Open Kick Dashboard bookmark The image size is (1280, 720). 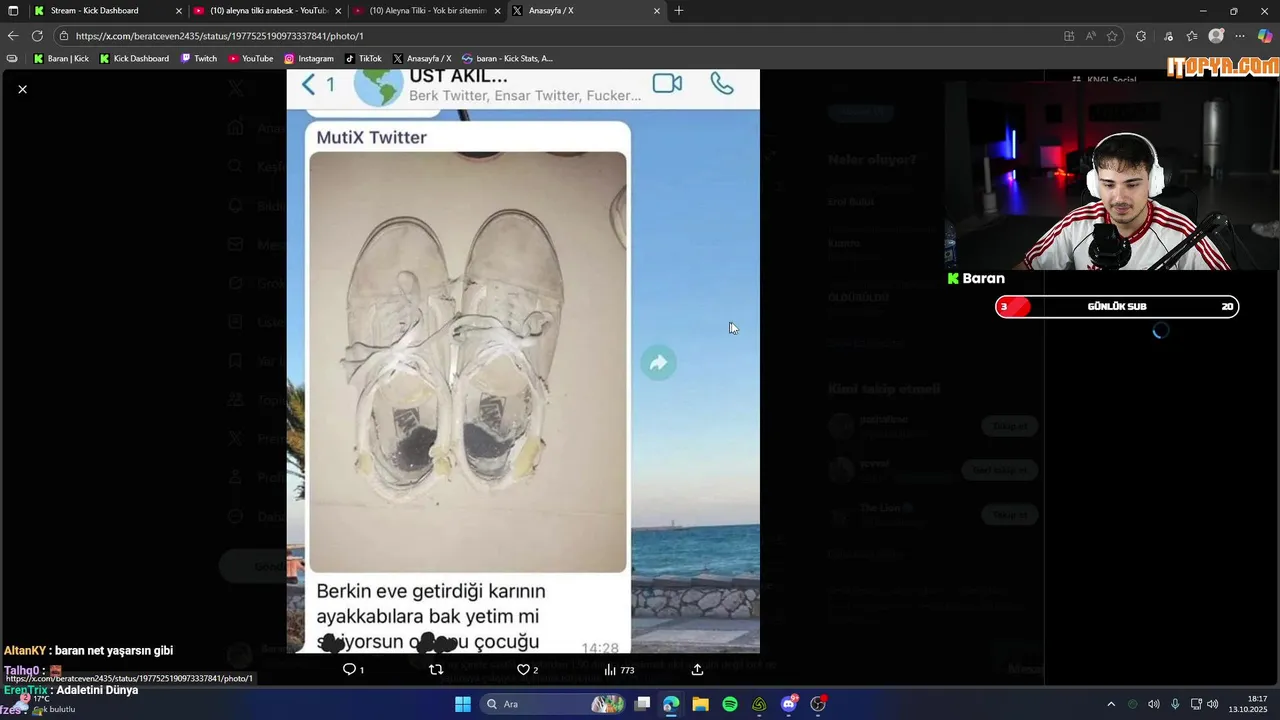(134, 58)
